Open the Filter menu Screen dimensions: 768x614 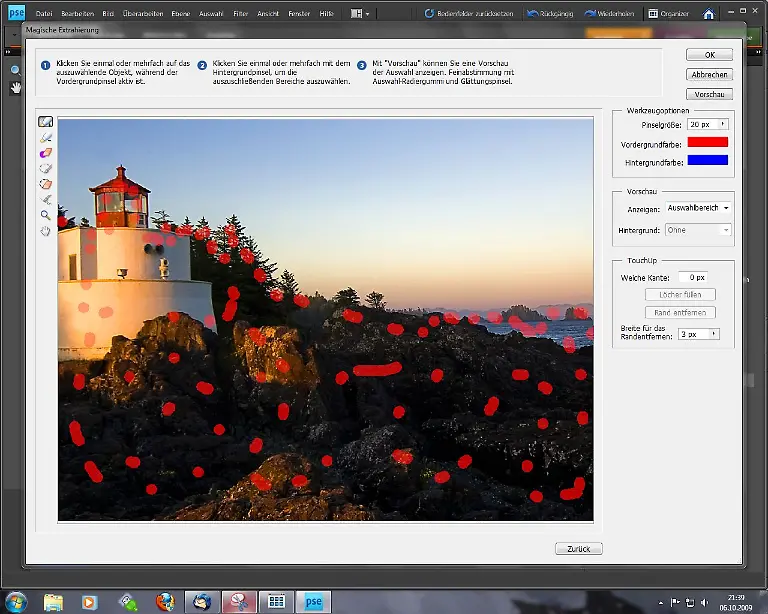(241, 14)
